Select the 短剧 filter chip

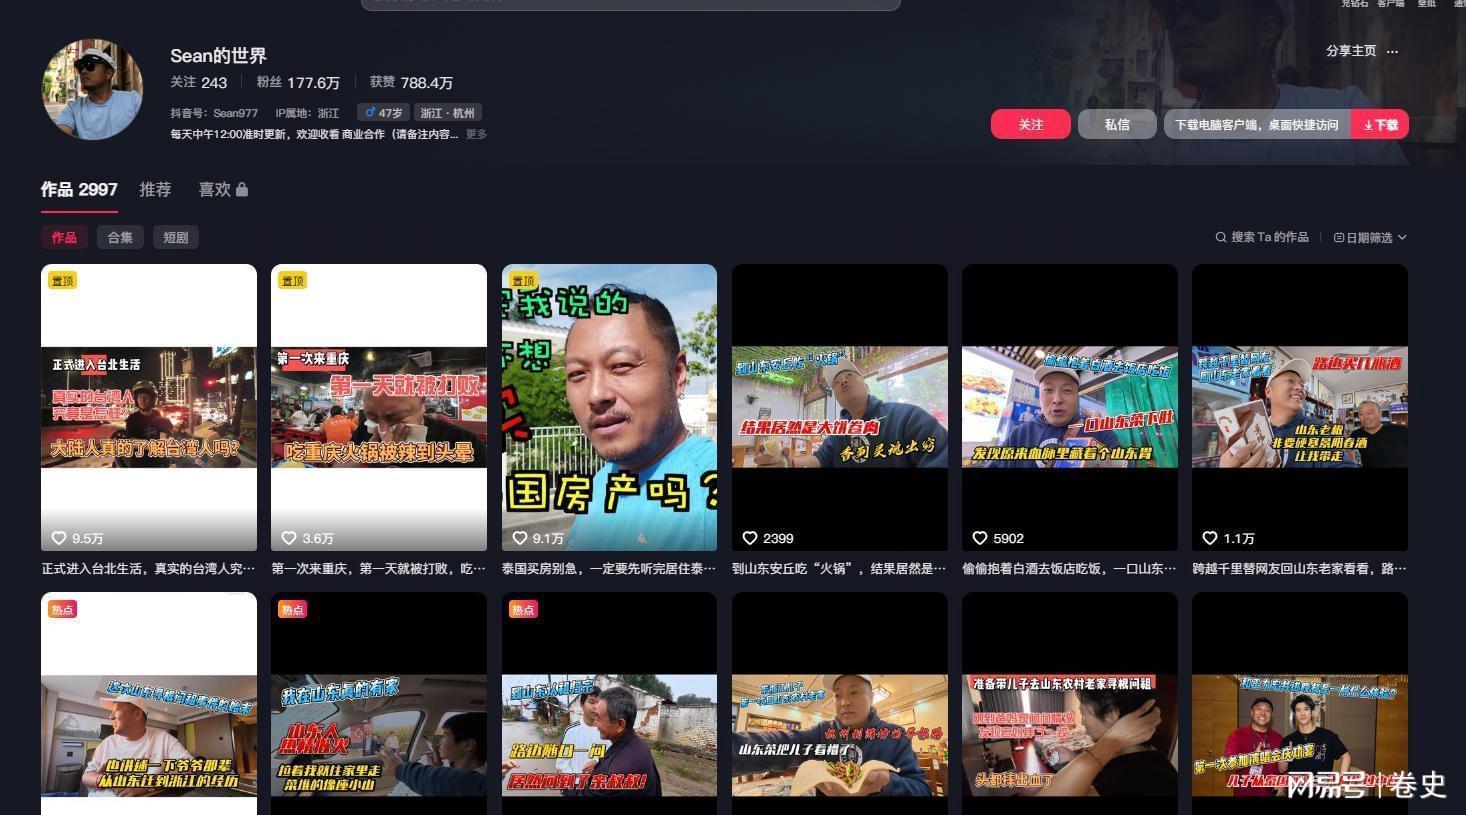(x=176, y=237)
